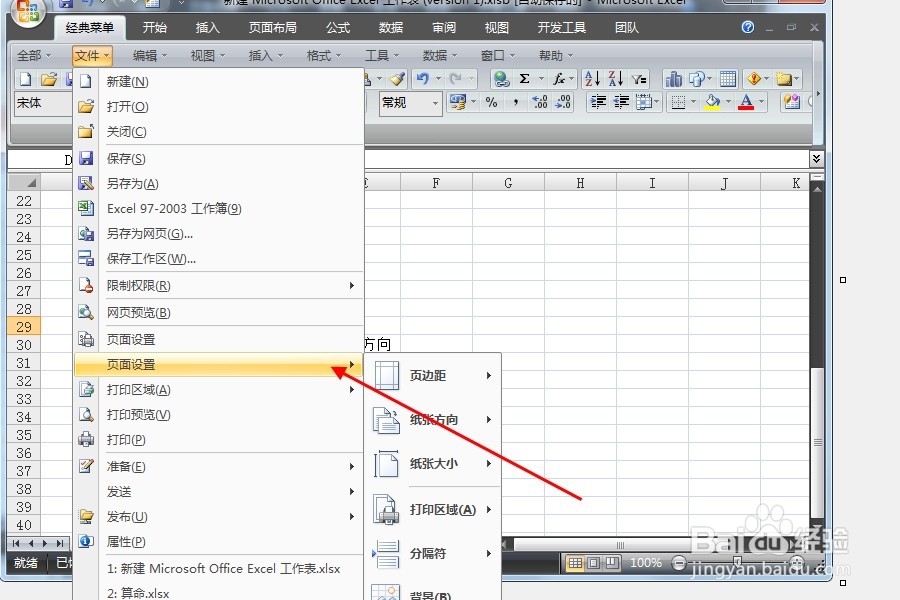Click the AutoSum Σ icon
Viewport: 900px width, 600px height.
point(525,78)
